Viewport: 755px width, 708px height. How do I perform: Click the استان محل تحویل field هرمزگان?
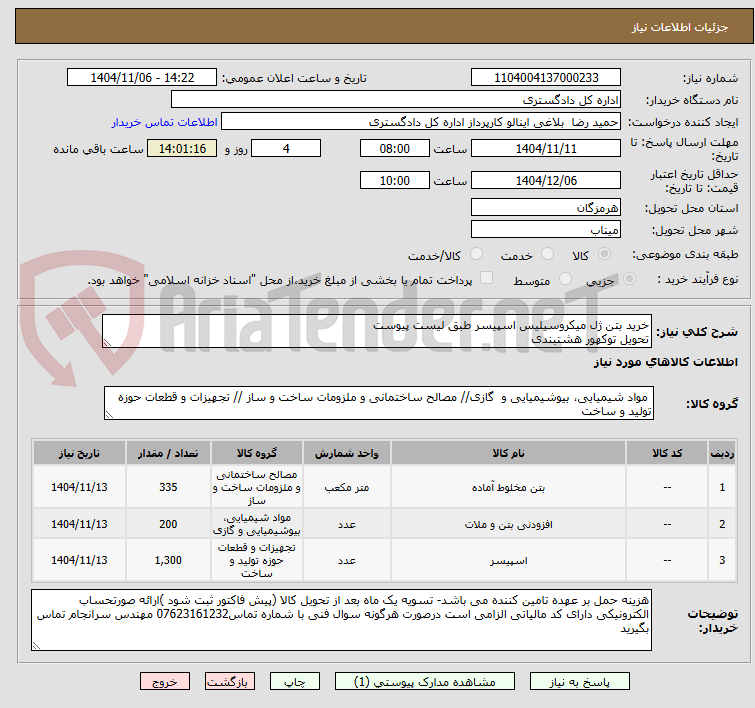(546, 208)
